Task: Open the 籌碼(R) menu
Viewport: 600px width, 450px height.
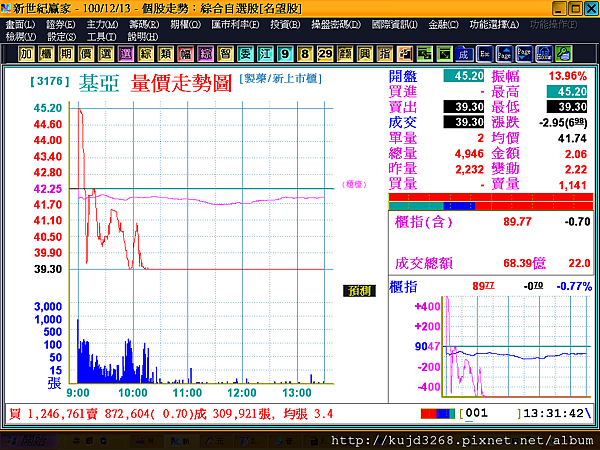Action: (144, 25)
